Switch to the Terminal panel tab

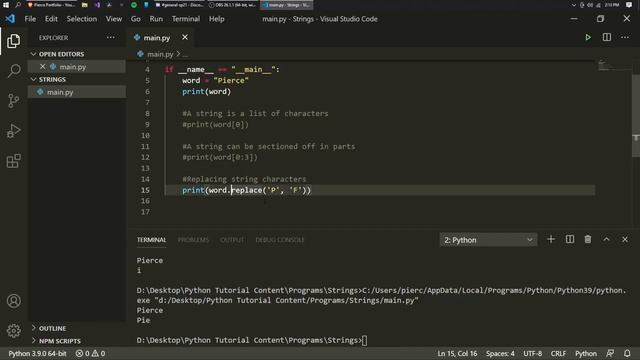pos(151,240)
